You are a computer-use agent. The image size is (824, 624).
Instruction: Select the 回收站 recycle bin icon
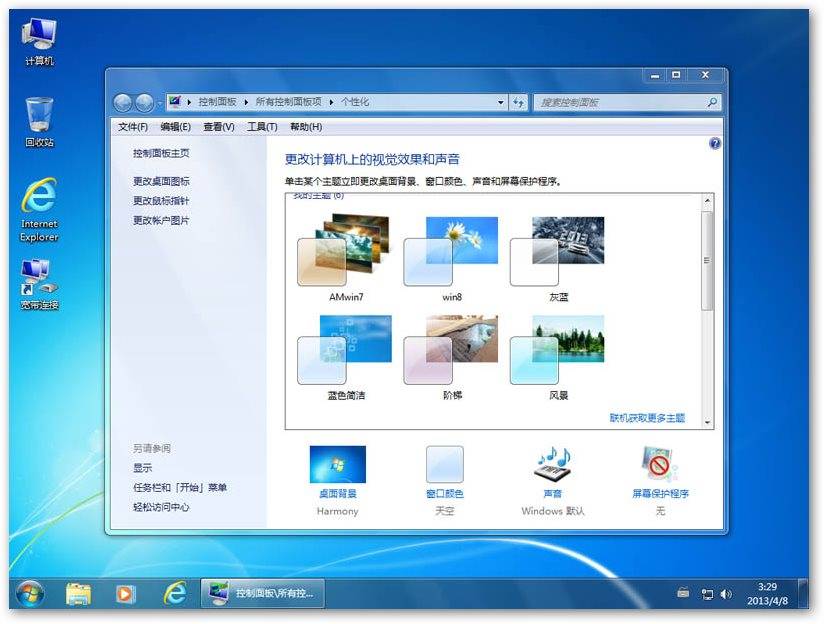pos(39,122)
